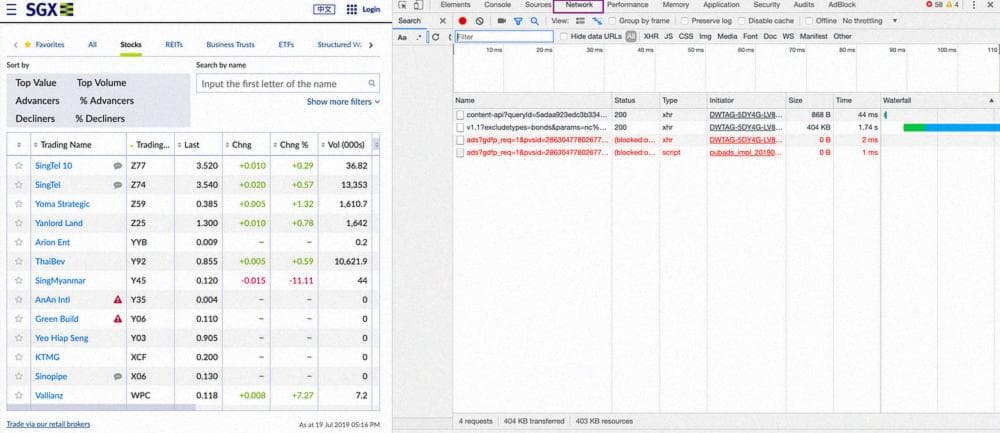Star SingTel 10 as a favorite
Viewport: 1000px width, 433px height.
(18, 165)
